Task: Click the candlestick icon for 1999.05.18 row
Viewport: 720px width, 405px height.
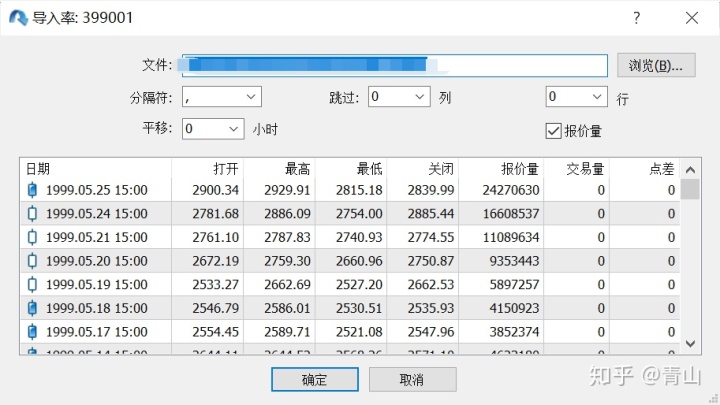Action: click(32, 308)
